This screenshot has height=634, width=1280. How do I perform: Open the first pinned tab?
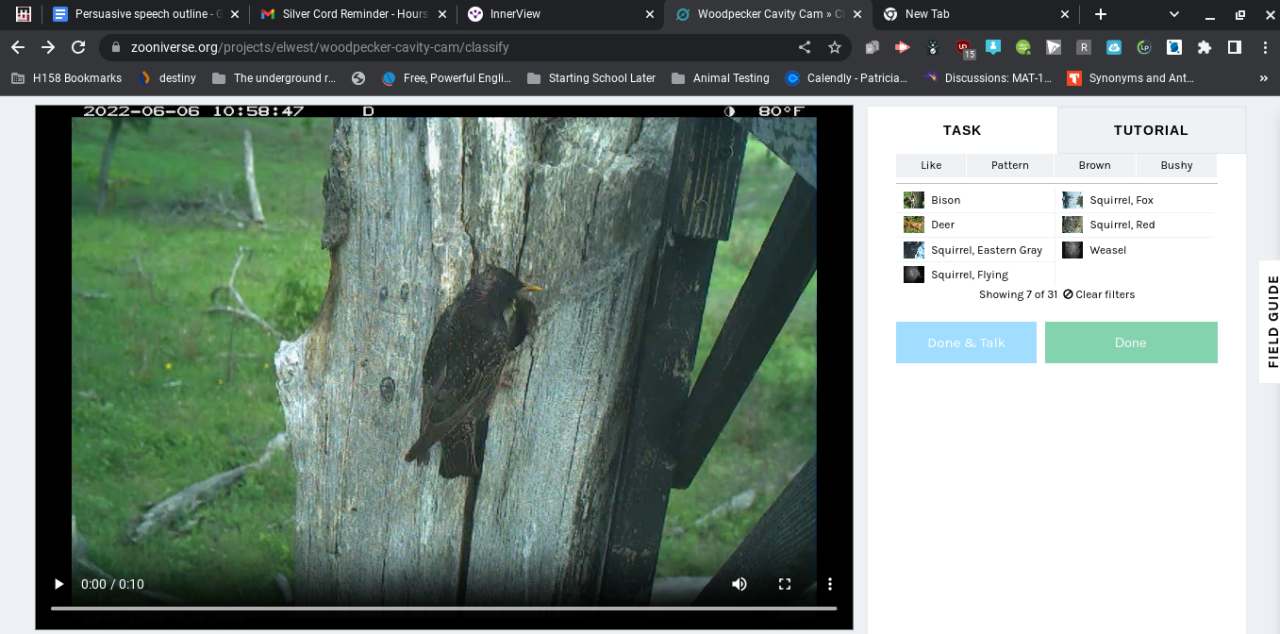pos(23,14)
